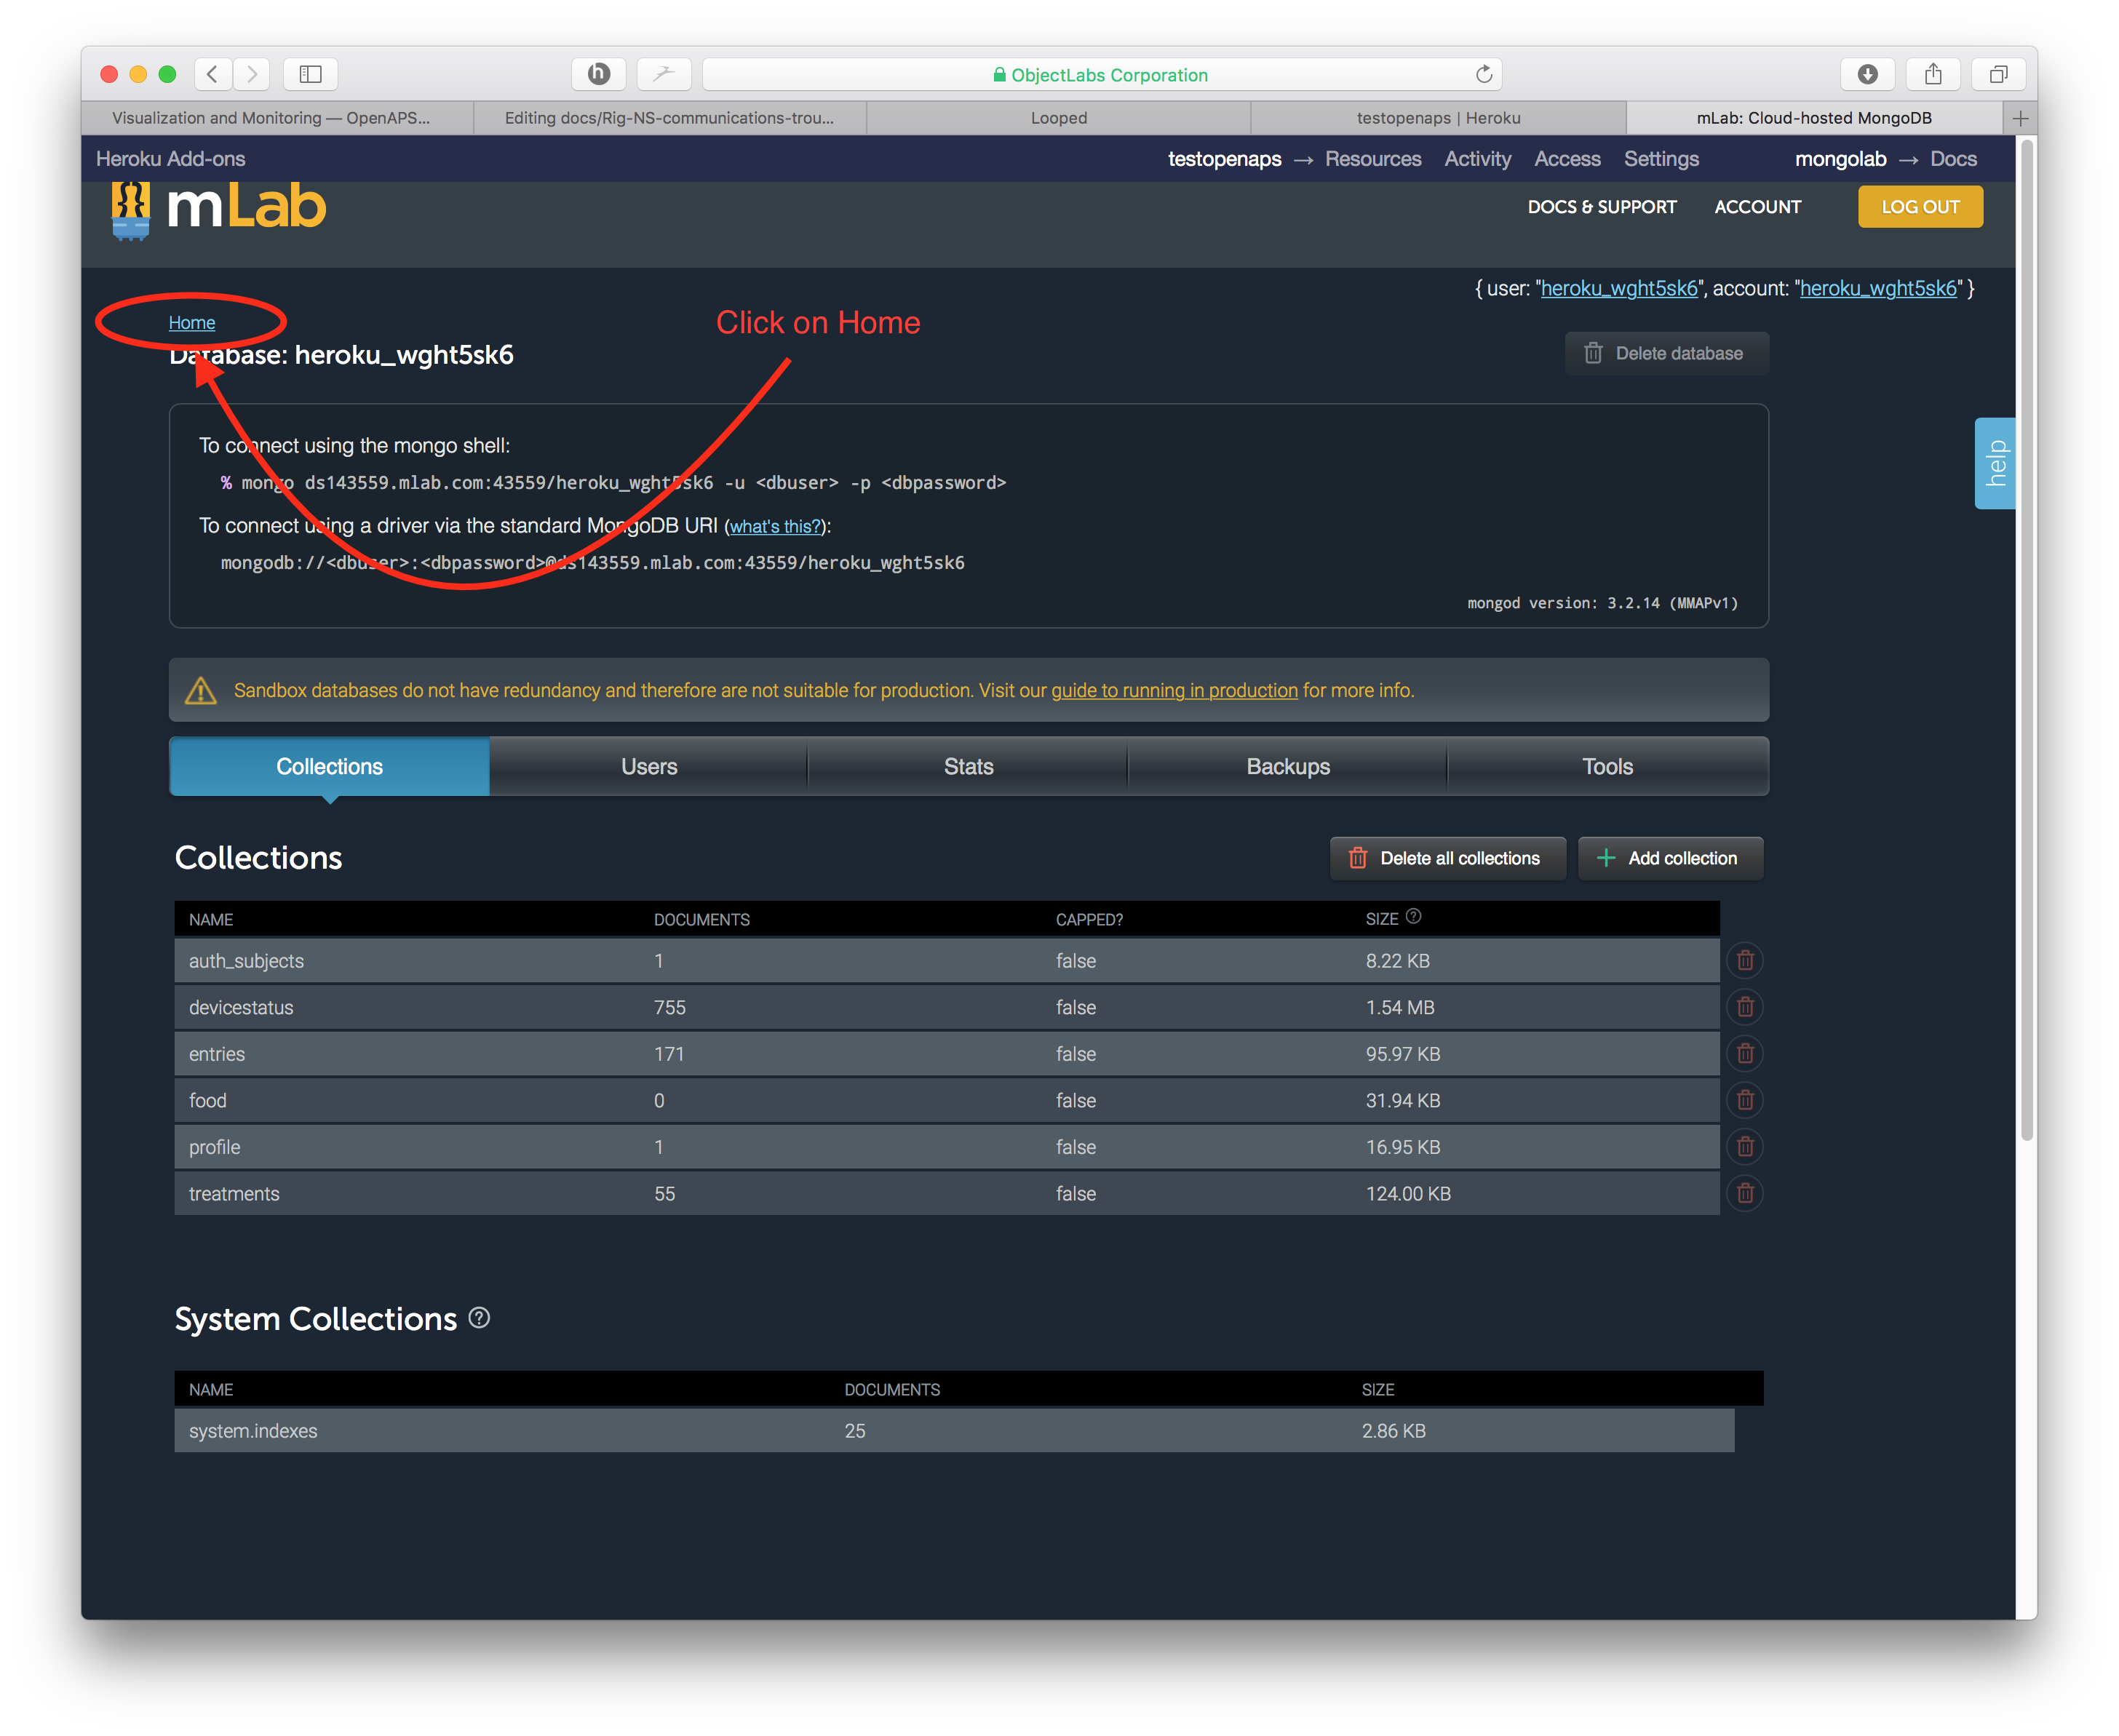This screenshot has height=1736, width=2119.
Task: Delete the entries collection via trash icon
Action: coord(1745,1053)
